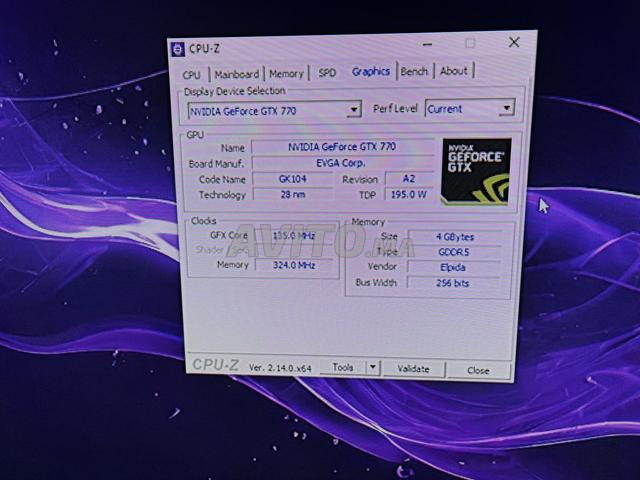Image resolution: width=640 pixels, height=480 pixels.
Task: Click the GPU Name field NVIDIA GeForce GTX 770
Action: [x=342, y=147]
